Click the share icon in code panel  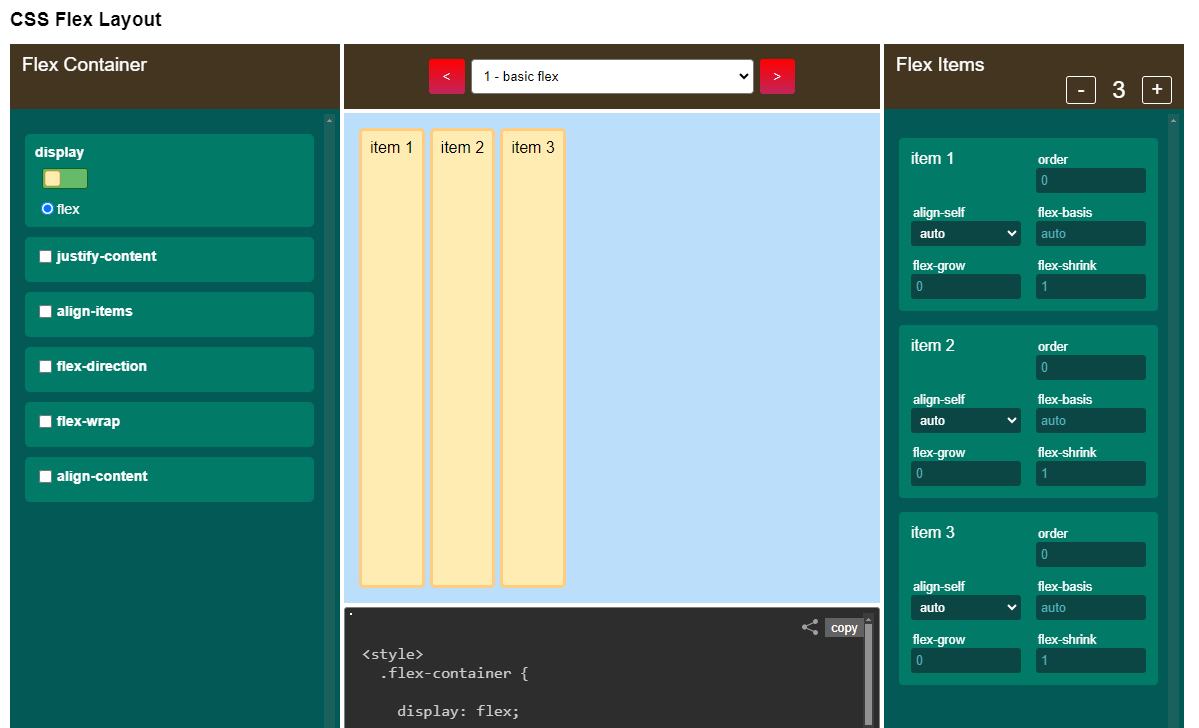pyautogui.click(x=810, y=628)
